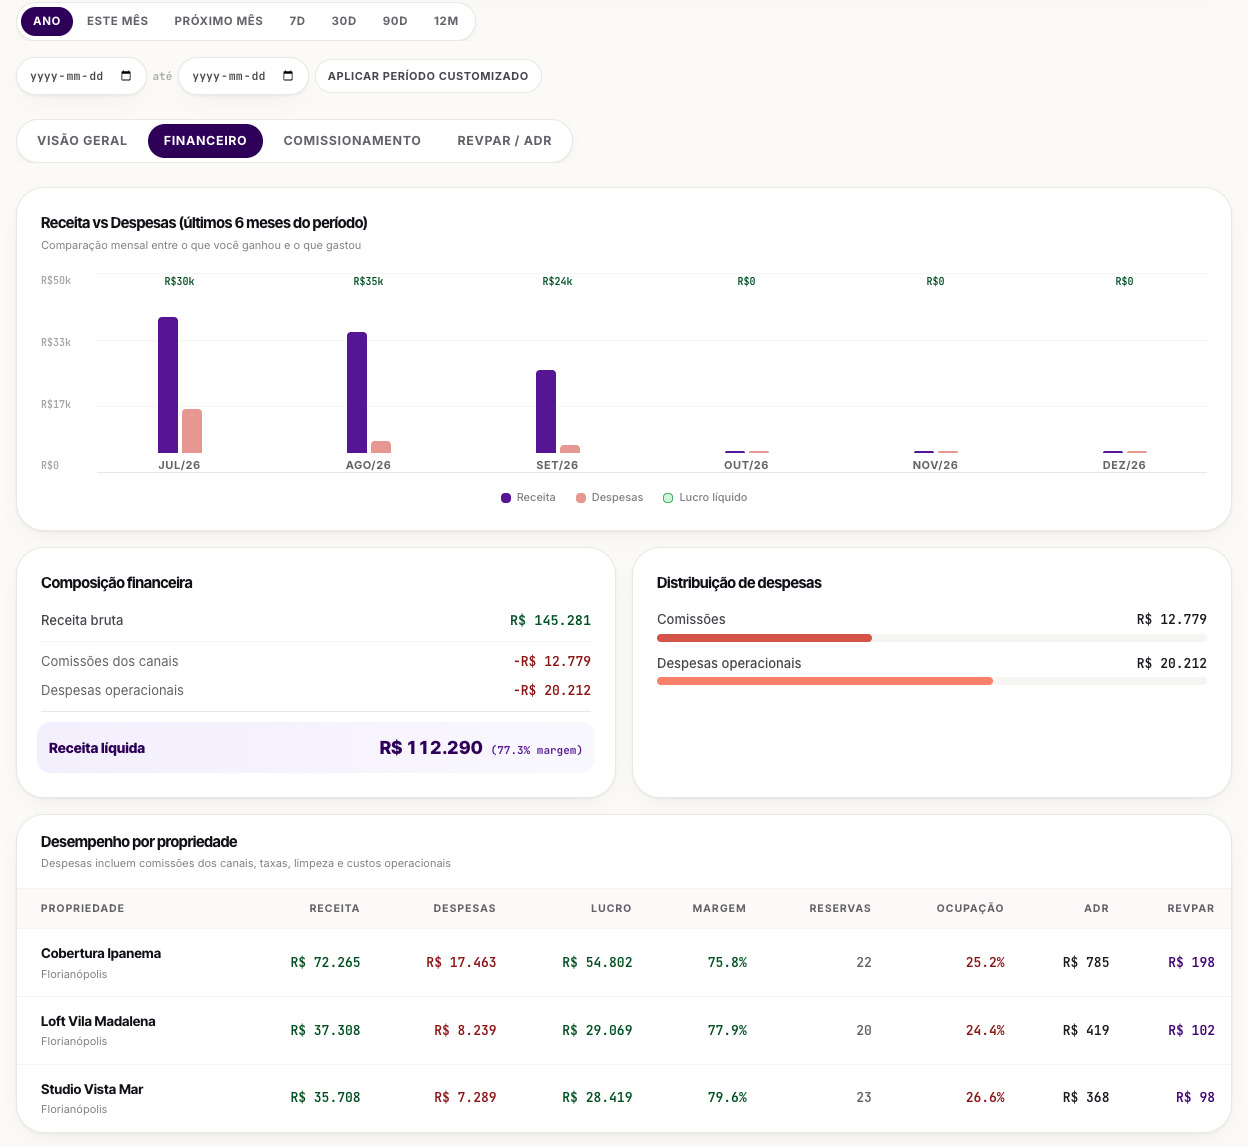
Task: Click the R$ 35.708 revenue value
Action: [x=325, y=1097]
